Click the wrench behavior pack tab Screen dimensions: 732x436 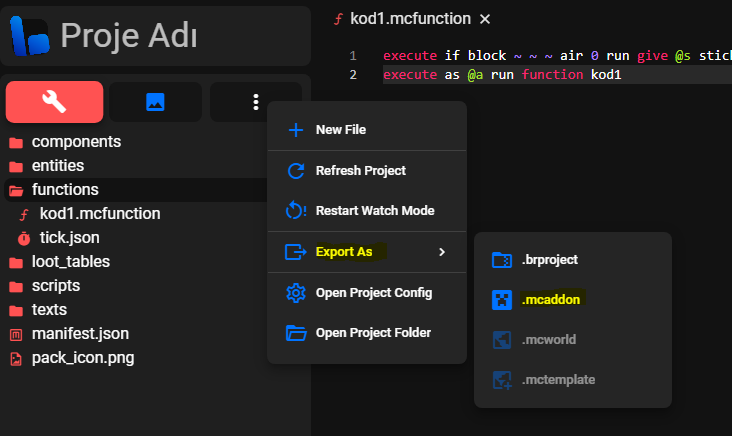point(54,102)
